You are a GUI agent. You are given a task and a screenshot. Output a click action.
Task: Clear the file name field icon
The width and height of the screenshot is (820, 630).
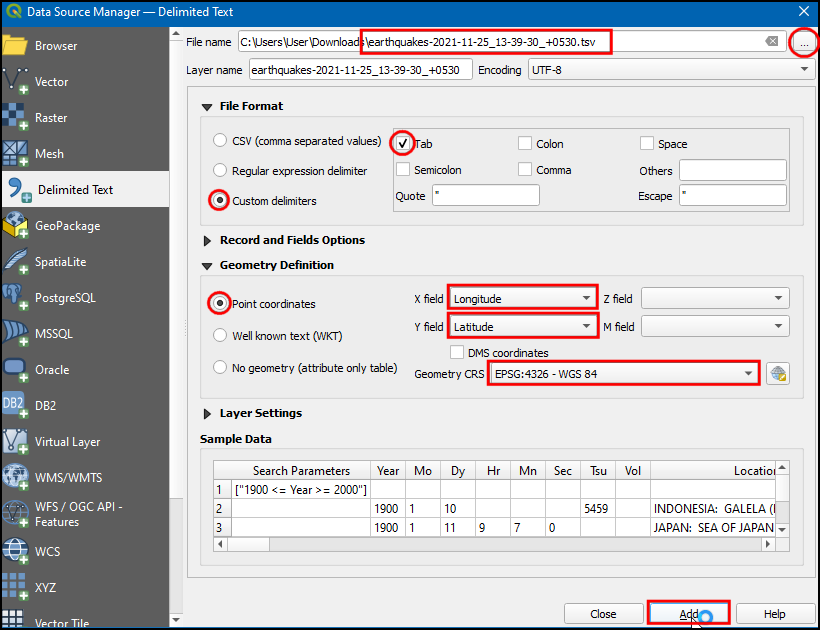[772, 42]
